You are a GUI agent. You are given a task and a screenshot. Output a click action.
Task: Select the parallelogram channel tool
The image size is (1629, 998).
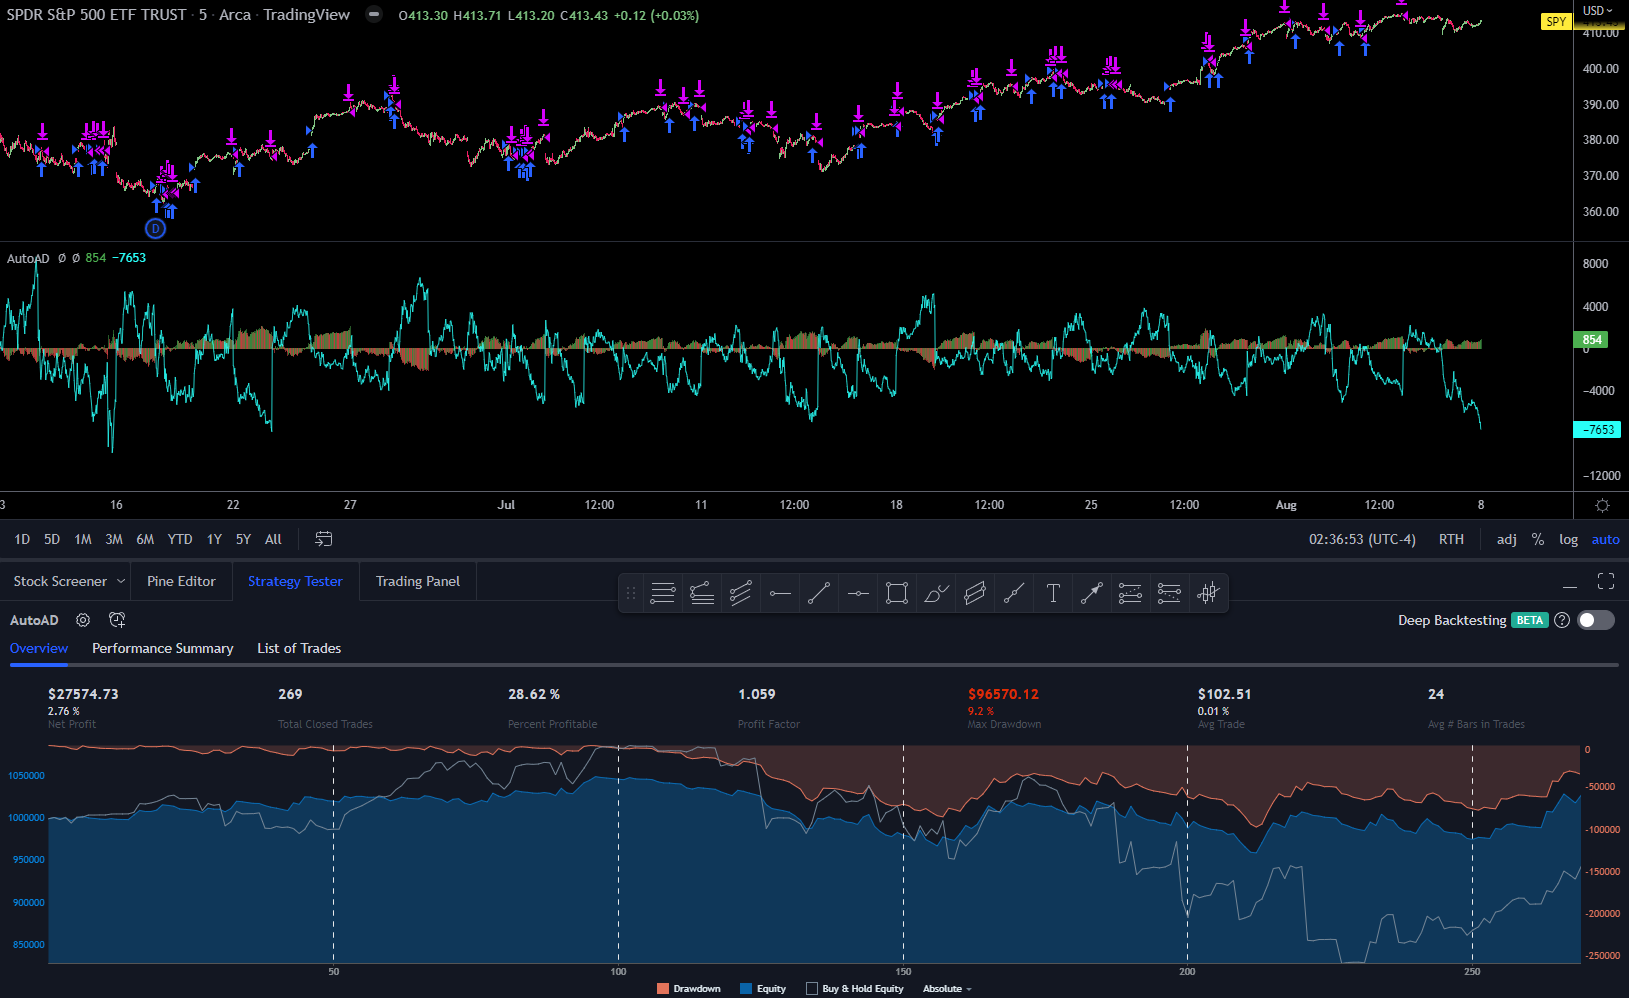[x=975, y=594]
